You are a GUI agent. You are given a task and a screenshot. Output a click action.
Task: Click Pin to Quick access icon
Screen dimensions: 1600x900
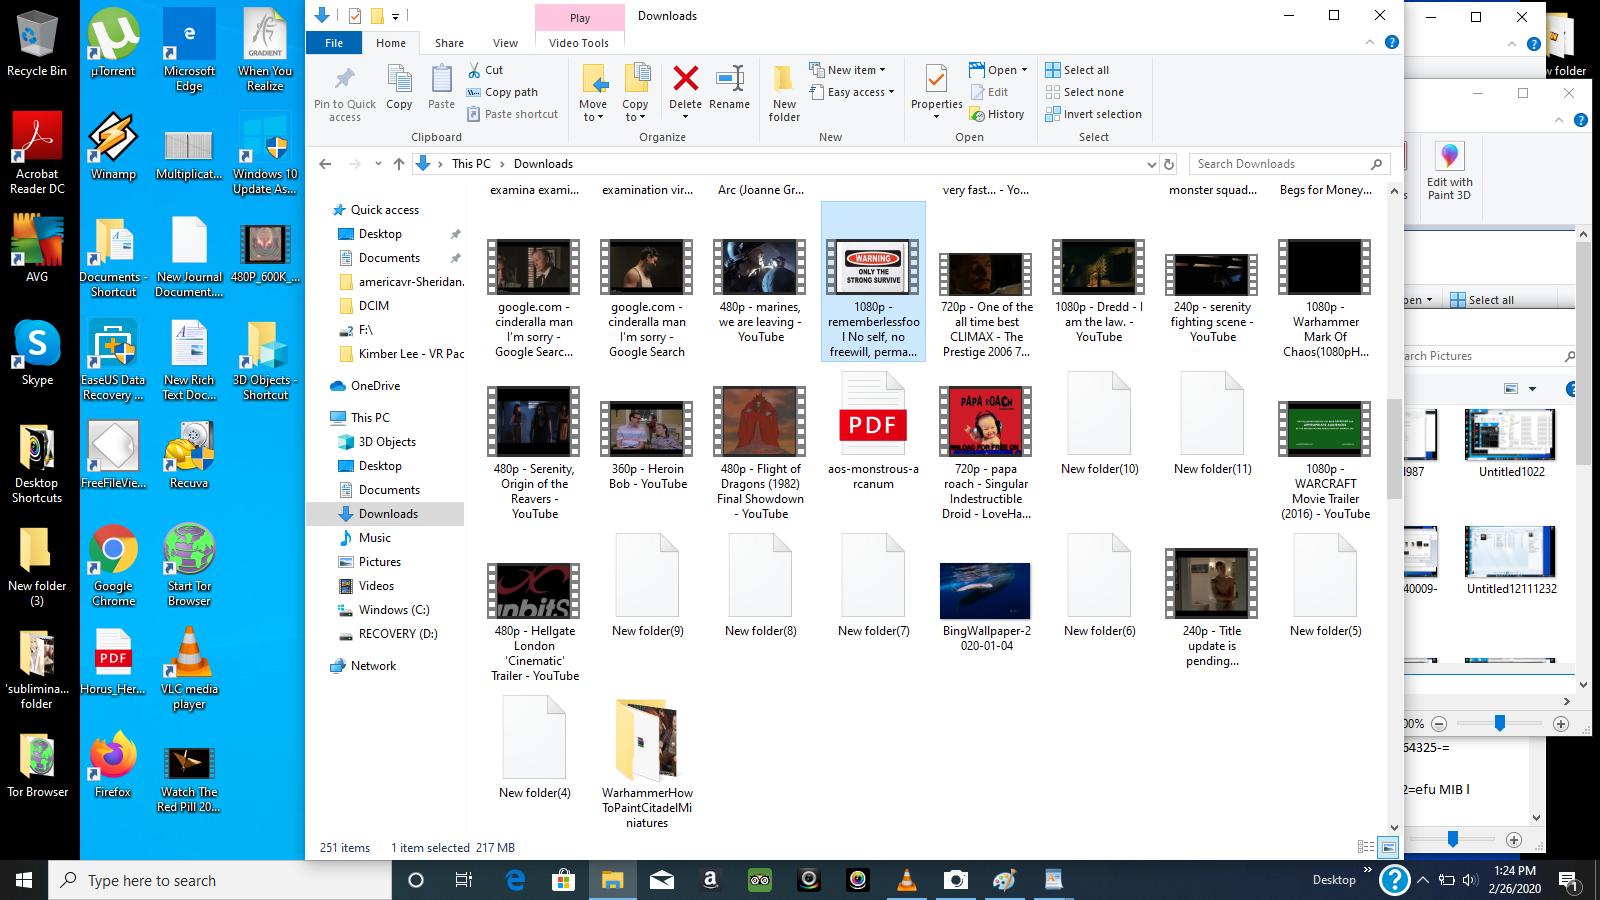coord(345,79)
